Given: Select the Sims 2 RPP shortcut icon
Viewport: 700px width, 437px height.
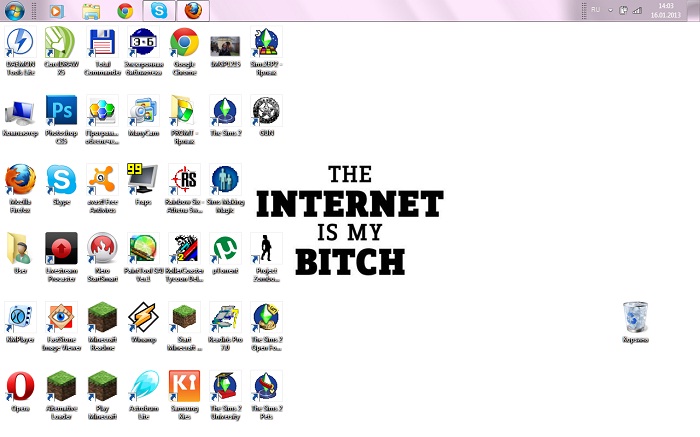Looking at the screenshot, I should pyautogui.click(x=267, y=42).
